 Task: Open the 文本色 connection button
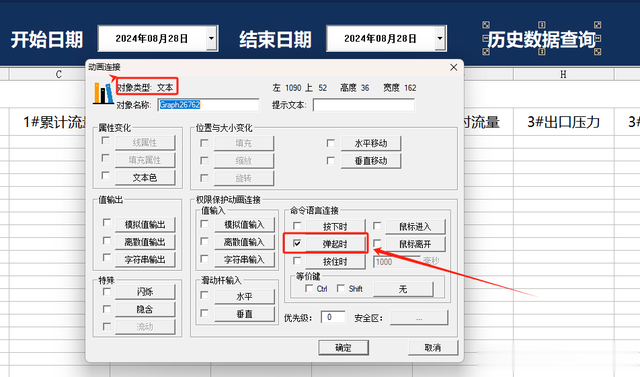[x=145, y=177]
